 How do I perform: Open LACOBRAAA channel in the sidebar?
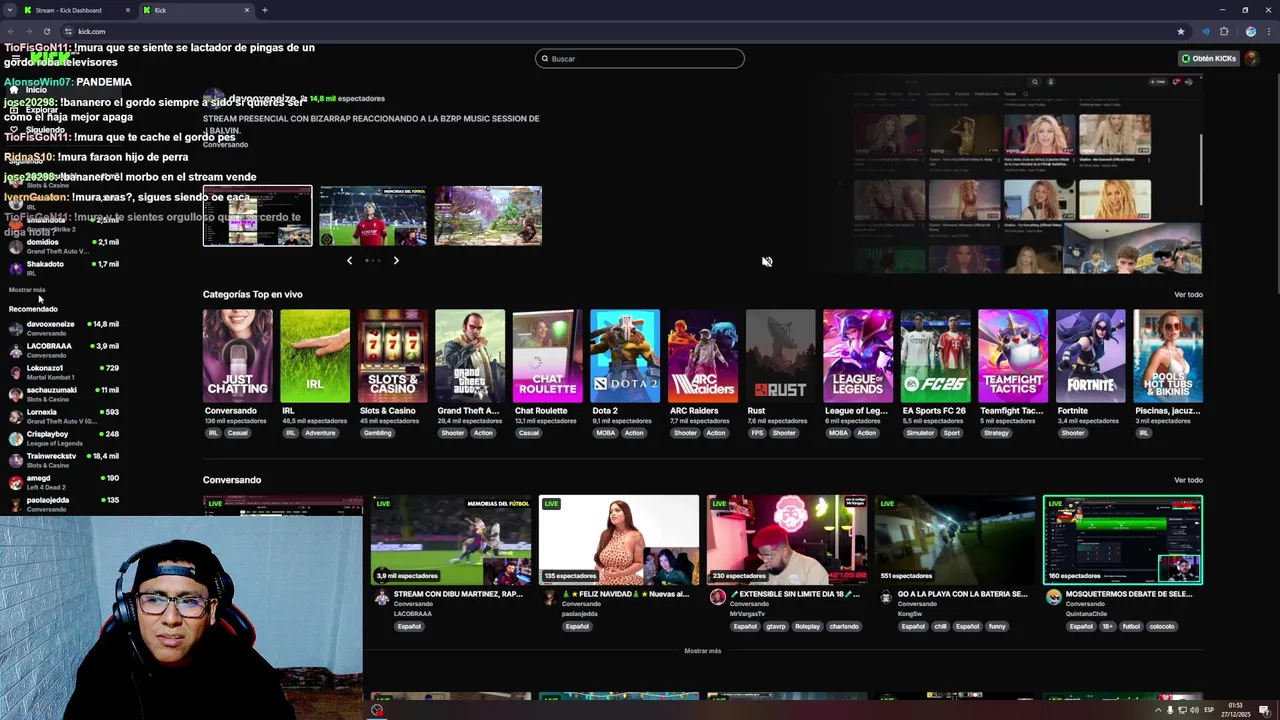click(64, 350)
